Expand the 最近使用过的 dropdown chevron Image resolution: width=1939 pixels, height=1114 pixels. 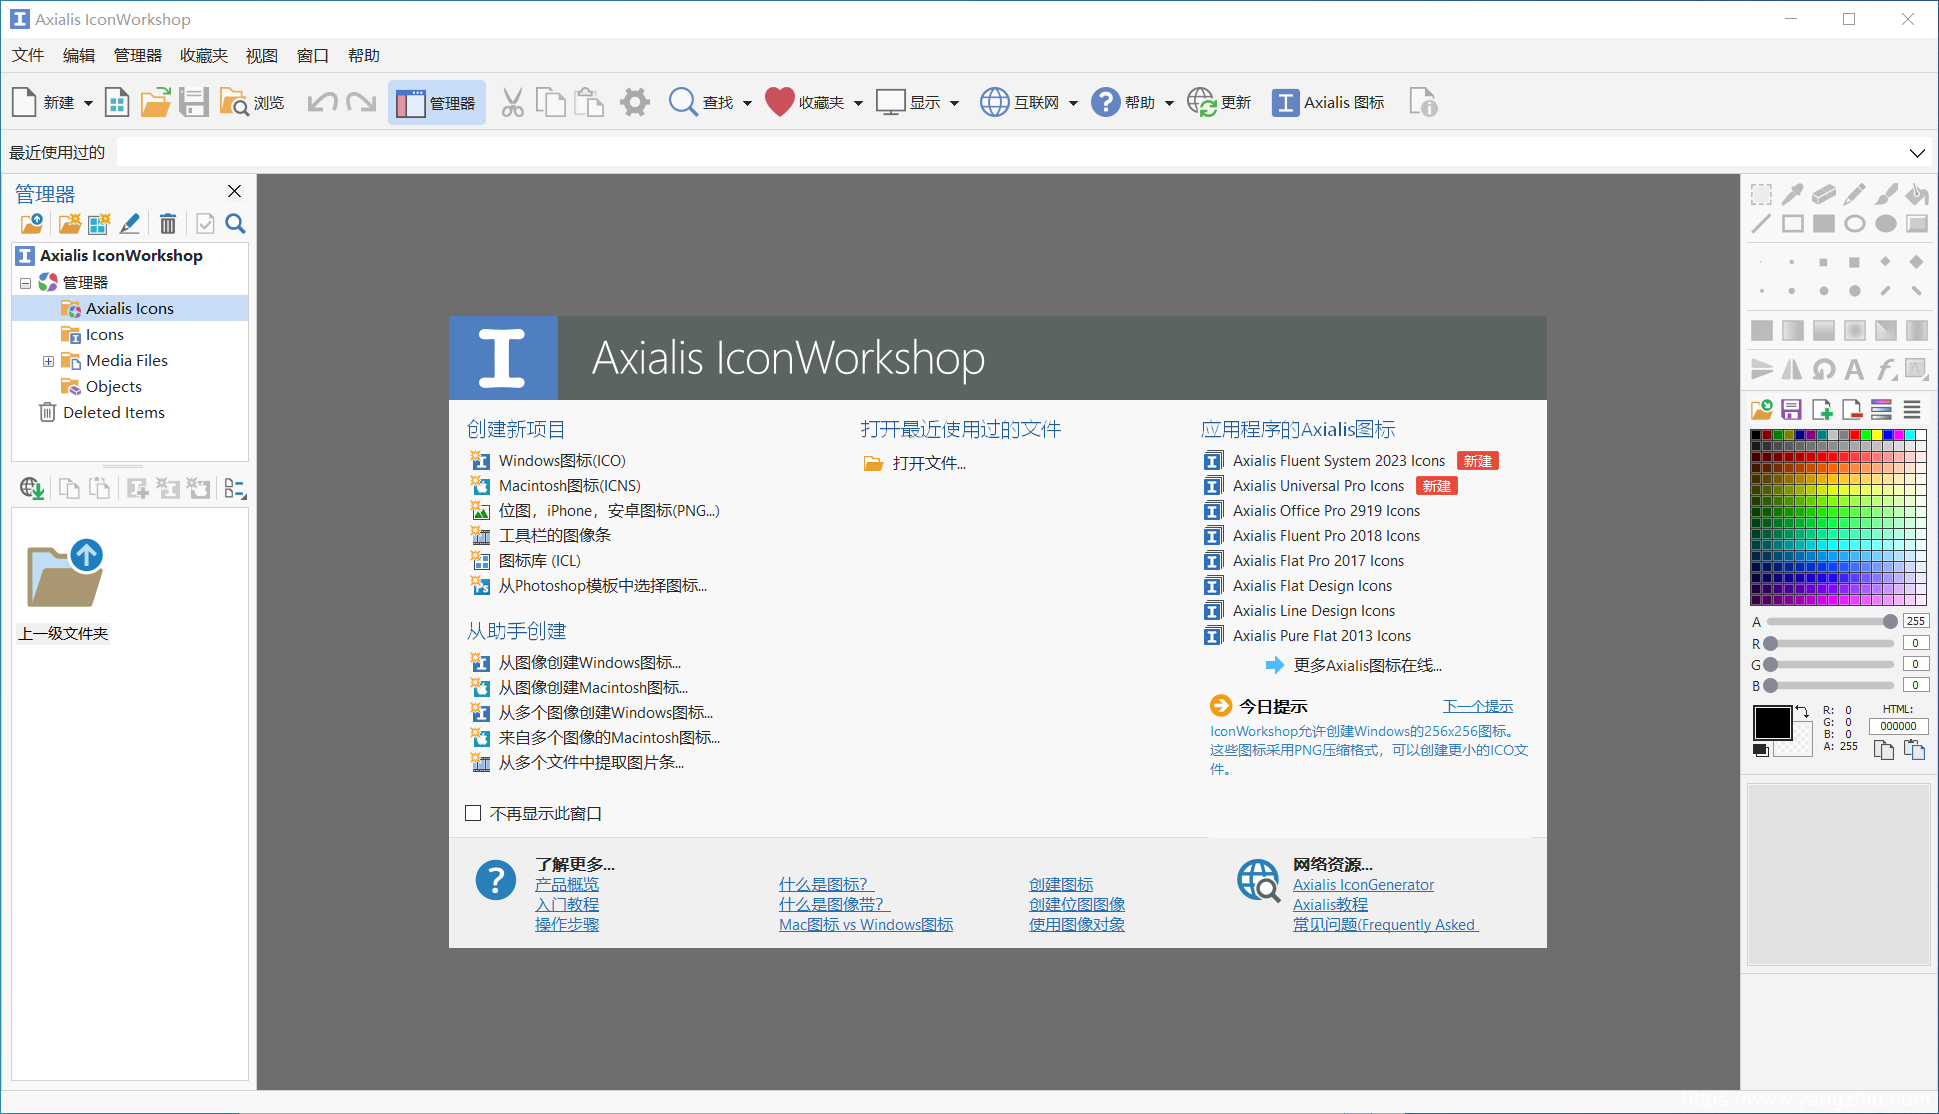pyautogui.click(x=1916, y=153)
